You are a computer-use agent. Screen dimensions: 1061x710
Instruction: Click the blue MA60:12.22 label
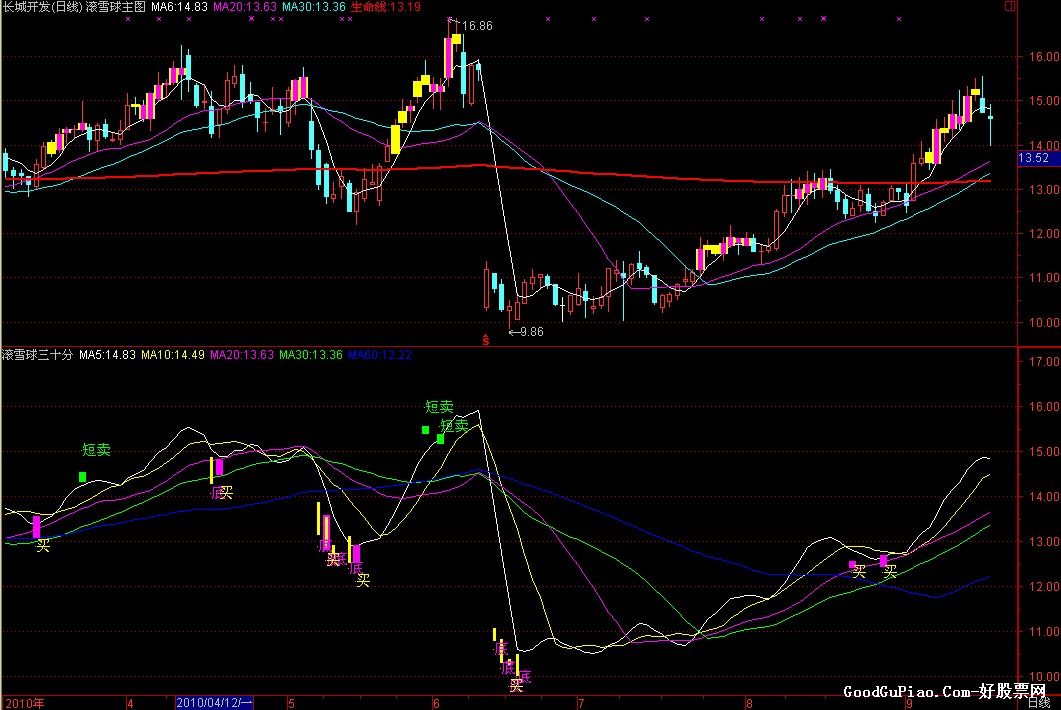[x=380, y=355]
